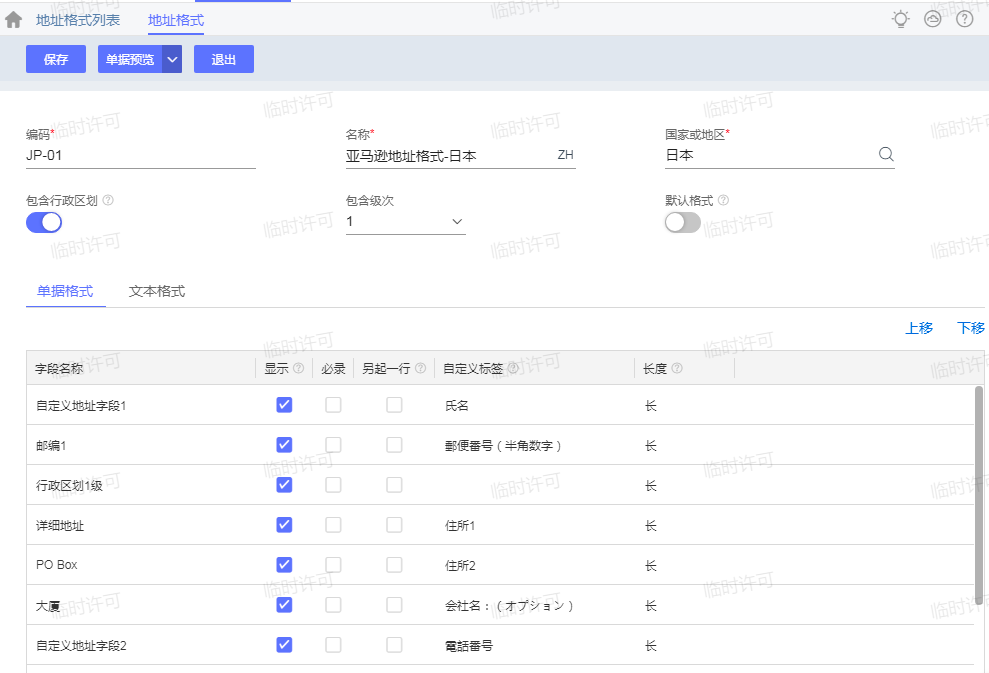The image size is (989, 673).
Task: Click help icon in 长度 column header
Action: (677, 368)
